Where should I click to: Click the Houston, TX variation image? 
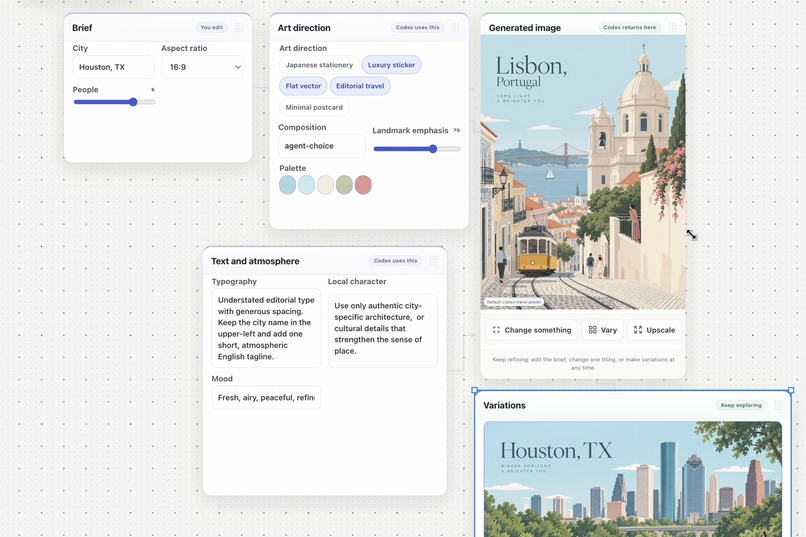click(x=633, y=479)
